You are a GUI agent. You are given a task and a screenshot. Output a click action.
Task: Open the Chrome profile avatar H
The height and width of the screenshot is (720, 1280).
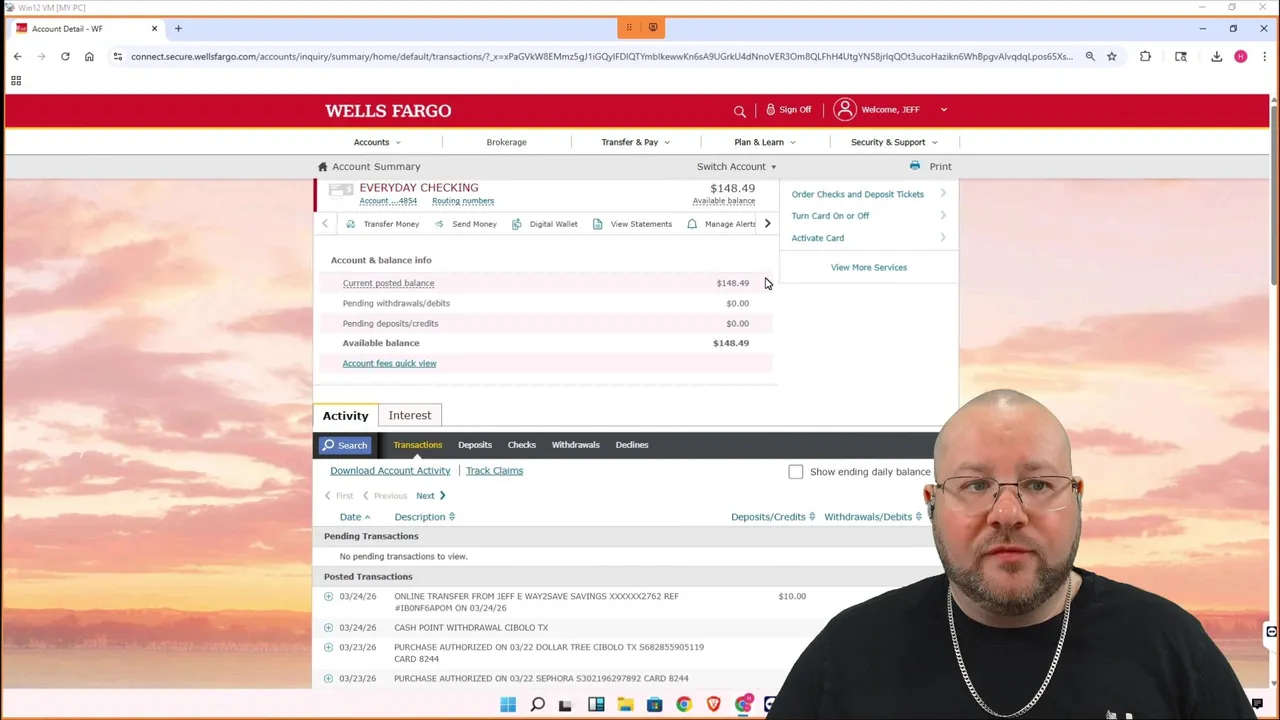coord(1240,57)
